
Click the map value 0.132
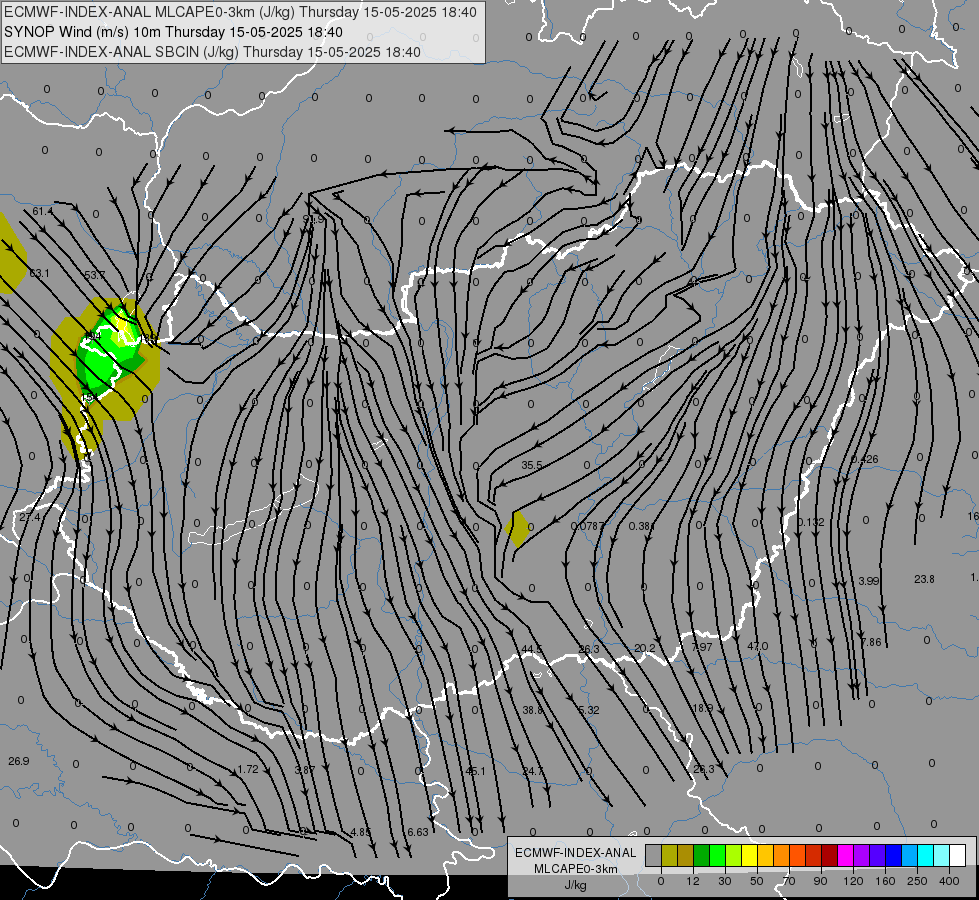tap(811, 522)
